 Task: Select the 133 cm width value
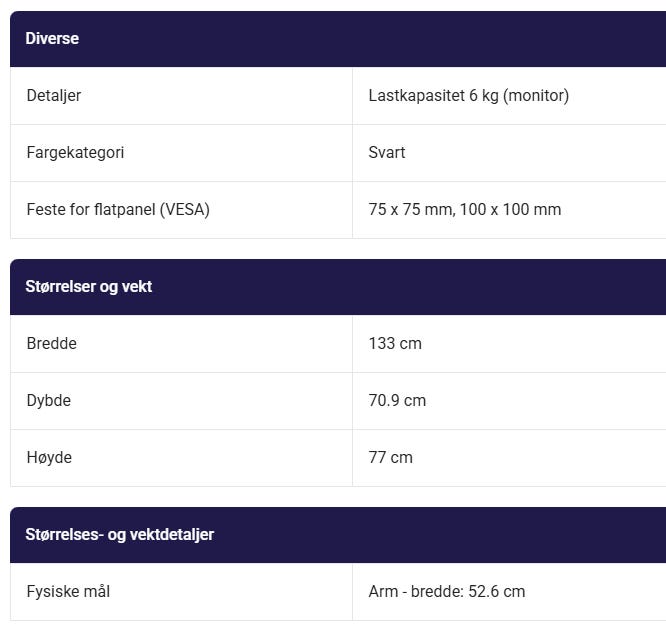click(395, 344)
